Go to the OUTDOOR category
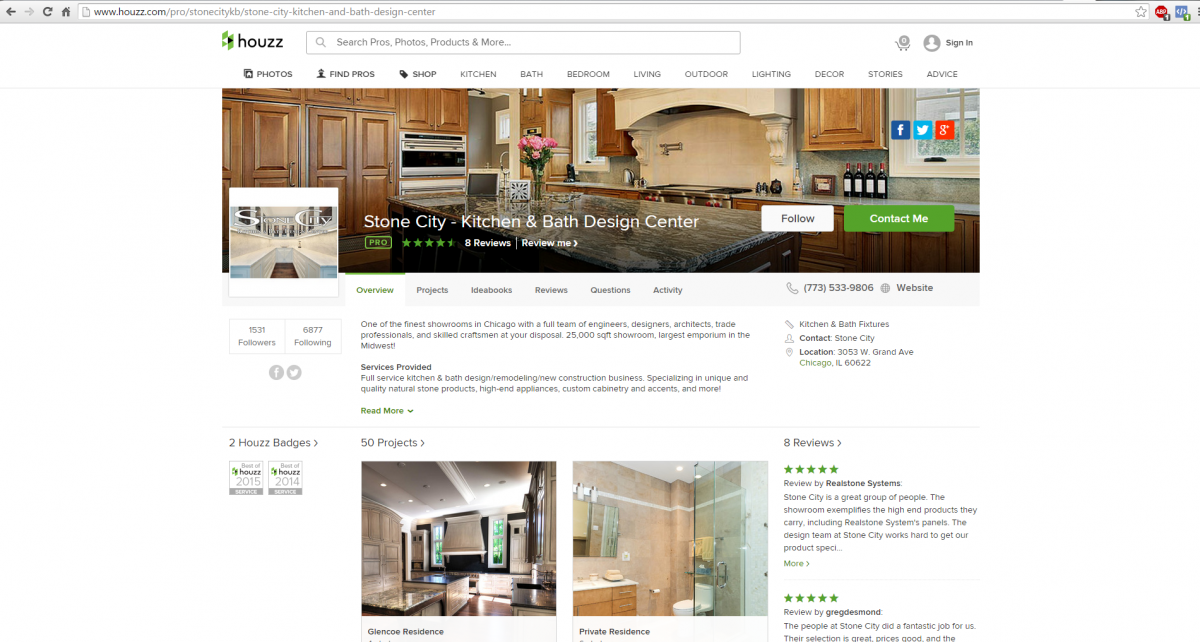The height and width of the screenshot is (642, 1200). [706, 74]
